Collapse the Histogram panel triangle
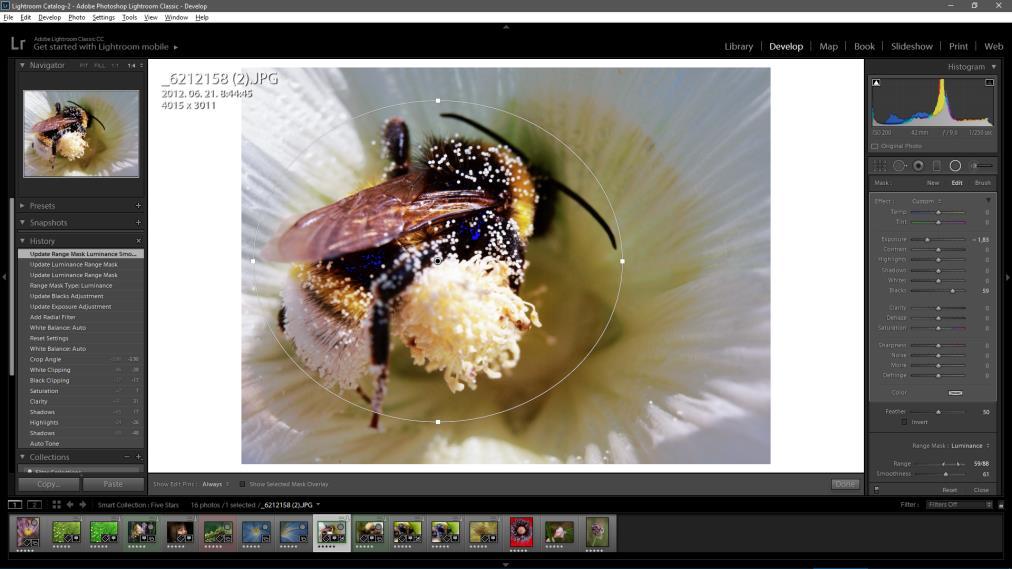Screen dimensions: 1012x569 (x=994, y=66)
